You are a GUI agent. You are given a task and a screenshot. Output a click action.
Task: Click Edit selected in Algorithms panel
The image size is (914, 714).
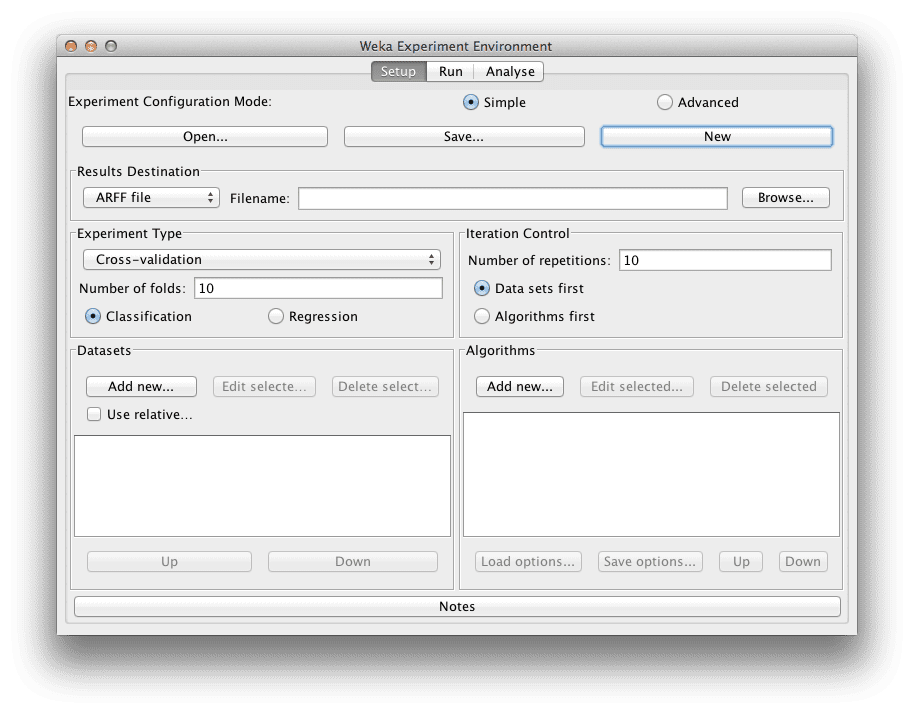coord(637,386)
